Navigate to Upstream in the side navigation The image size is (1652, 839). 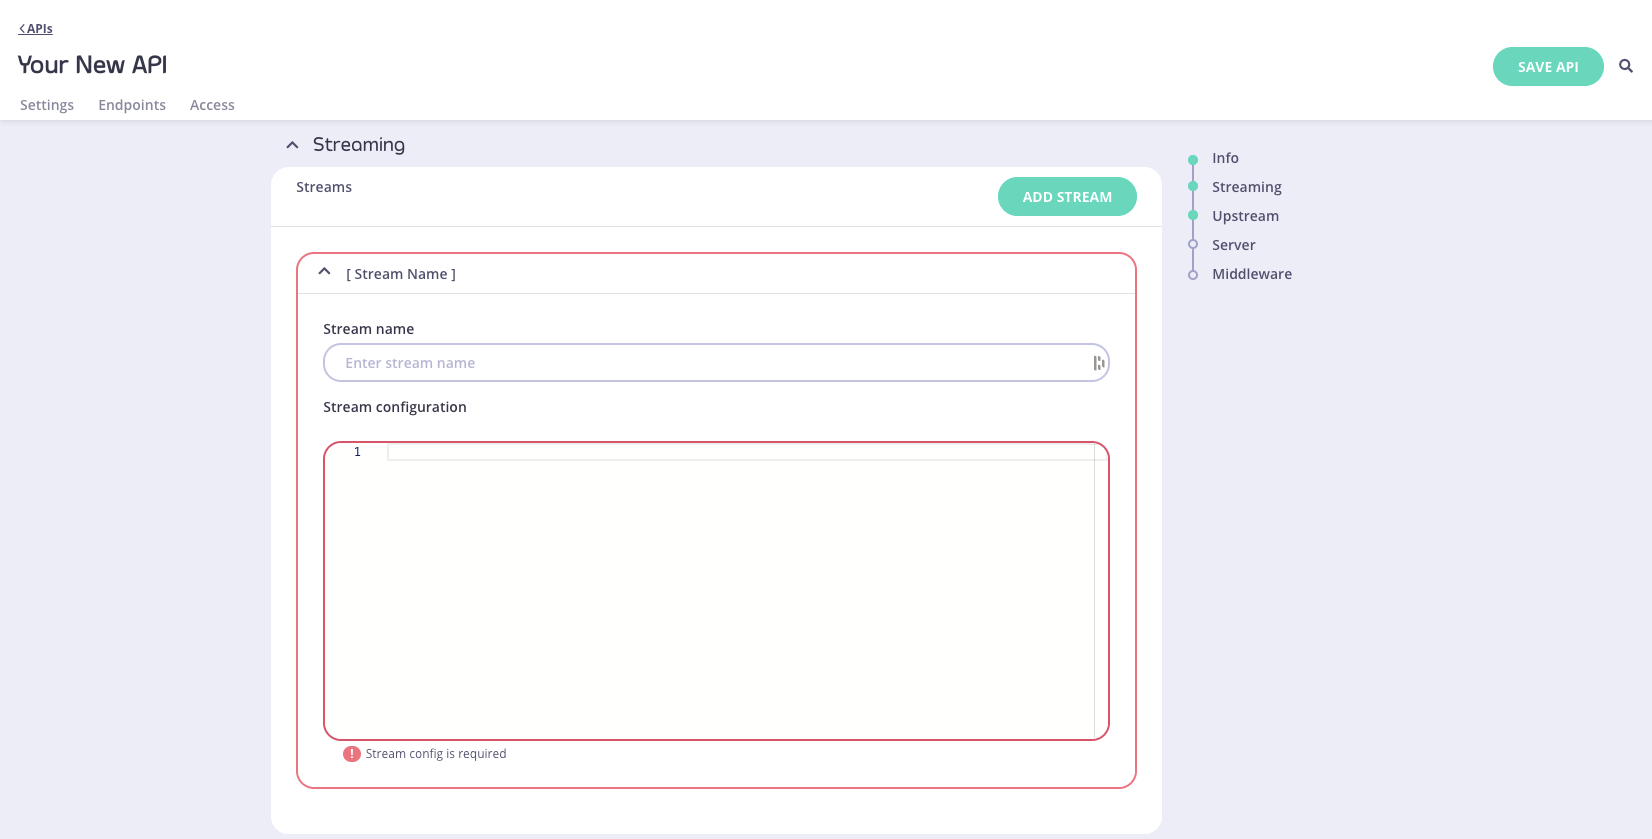(x=1245, y=216)
